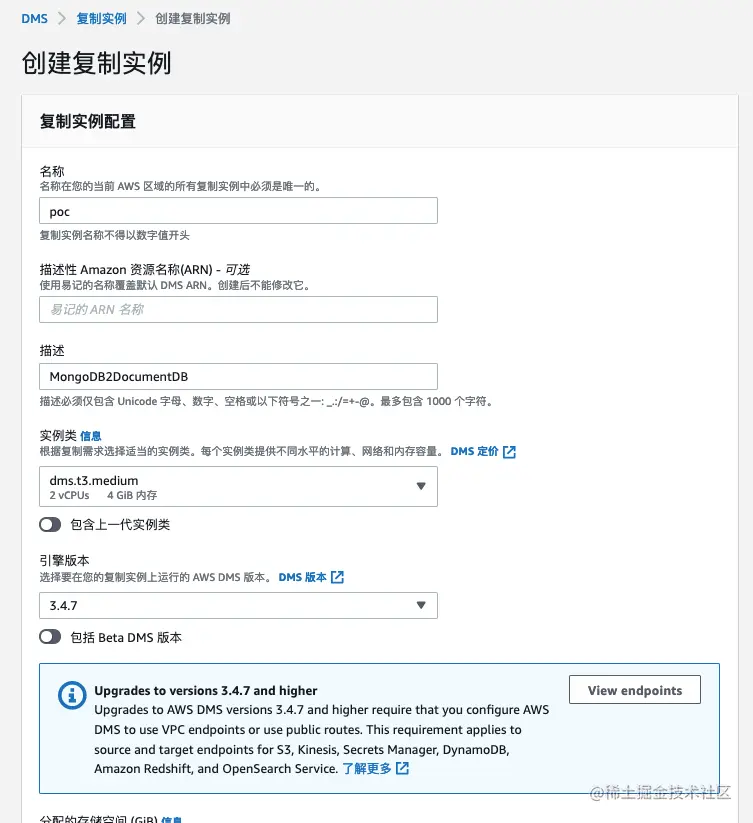Go to 复制实例 breadcrumb link
The image size is (753, 823).
tap(101, 18)
